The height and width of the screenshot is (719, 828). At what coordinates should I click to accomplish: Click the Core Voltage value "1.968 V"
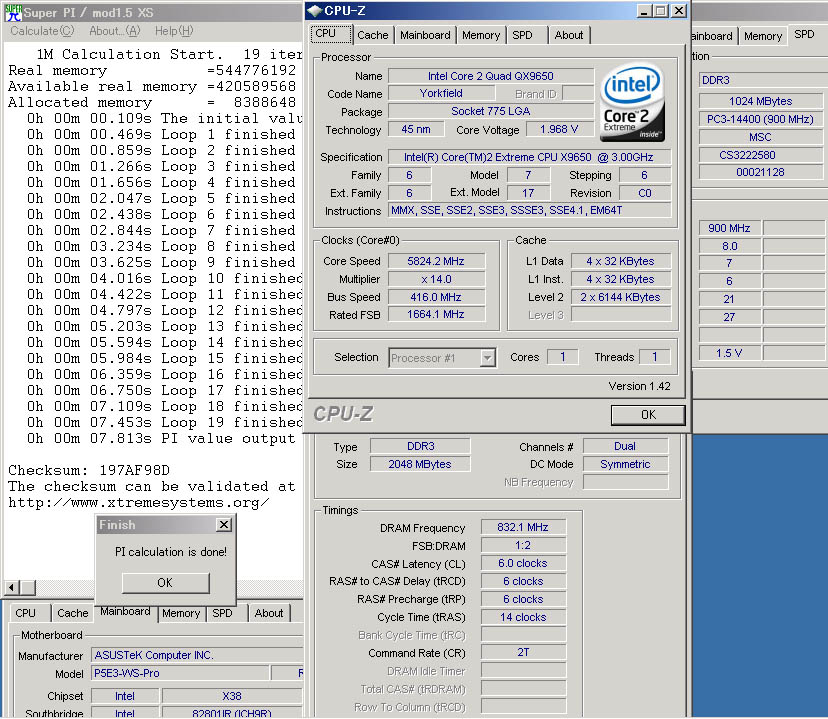pos(559,129)
